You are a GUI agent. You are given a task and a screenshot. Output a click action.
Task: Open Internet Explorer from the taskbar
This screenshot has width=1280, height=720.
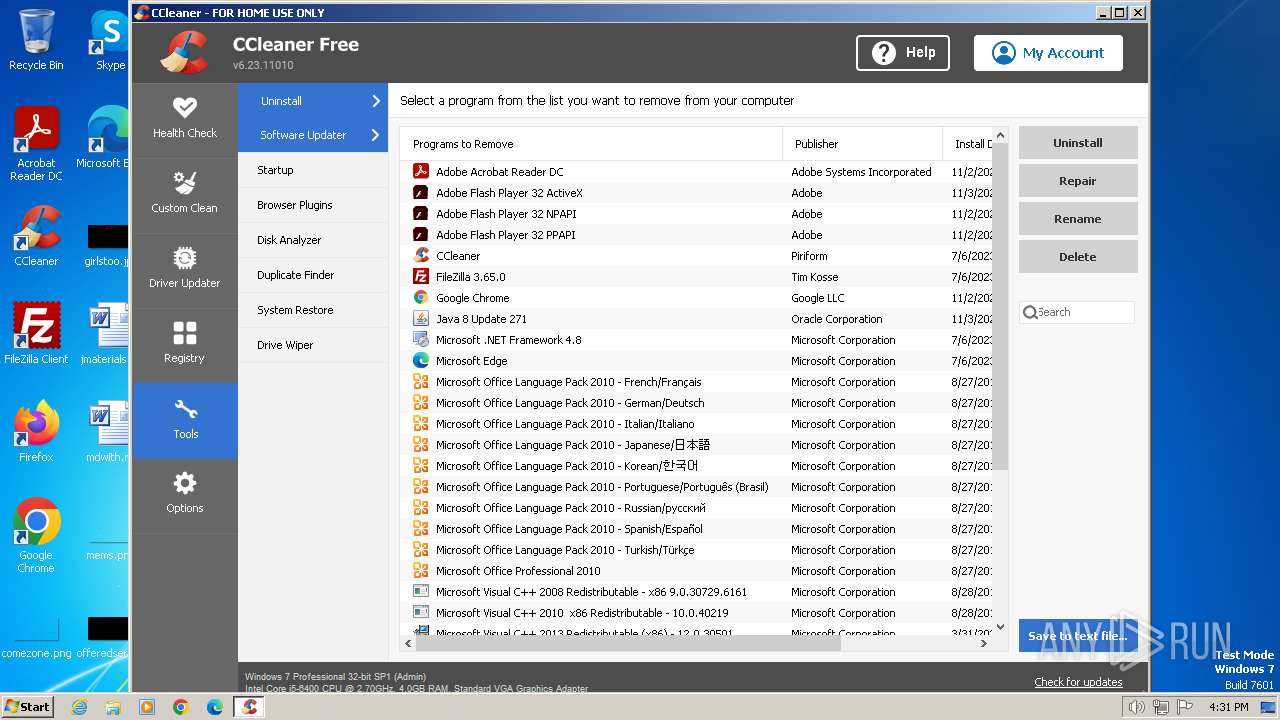click(x=79, y=707)
